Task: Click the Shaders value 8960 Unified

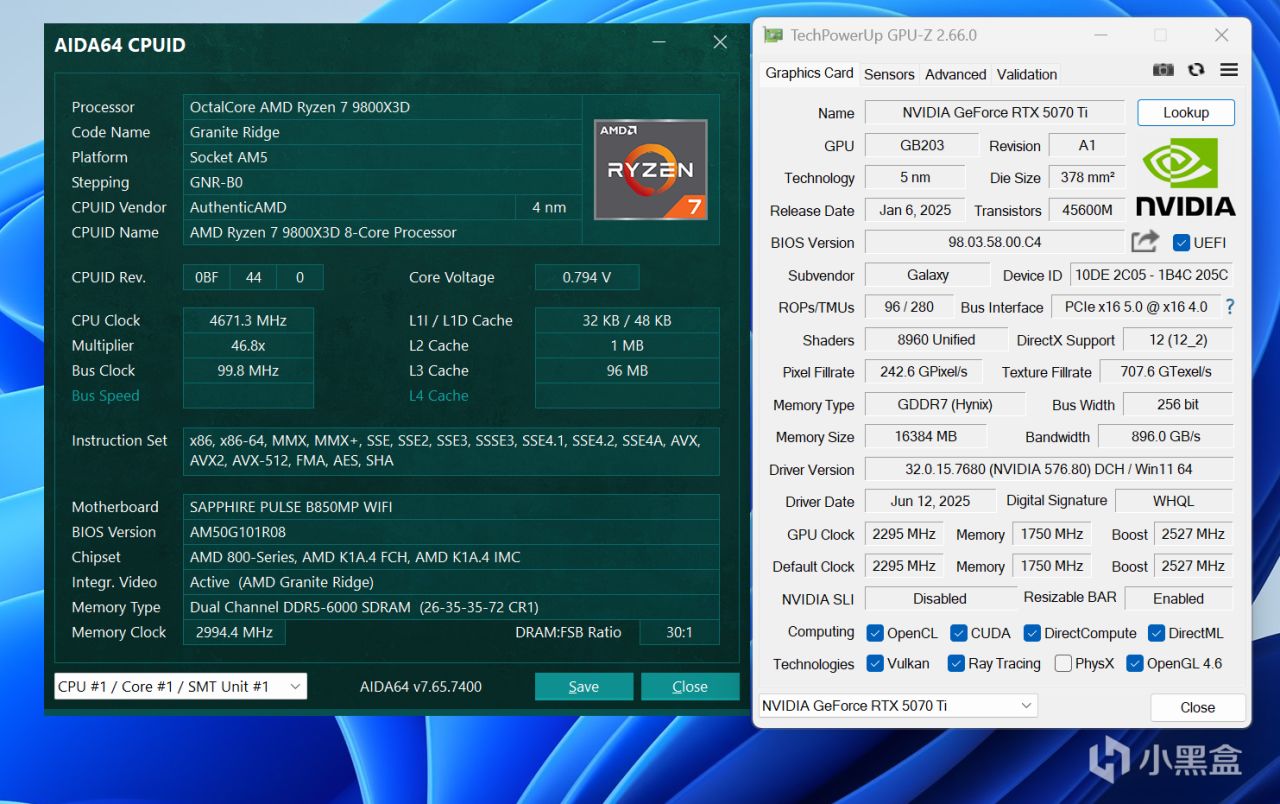Action: [x=936, y=339]
